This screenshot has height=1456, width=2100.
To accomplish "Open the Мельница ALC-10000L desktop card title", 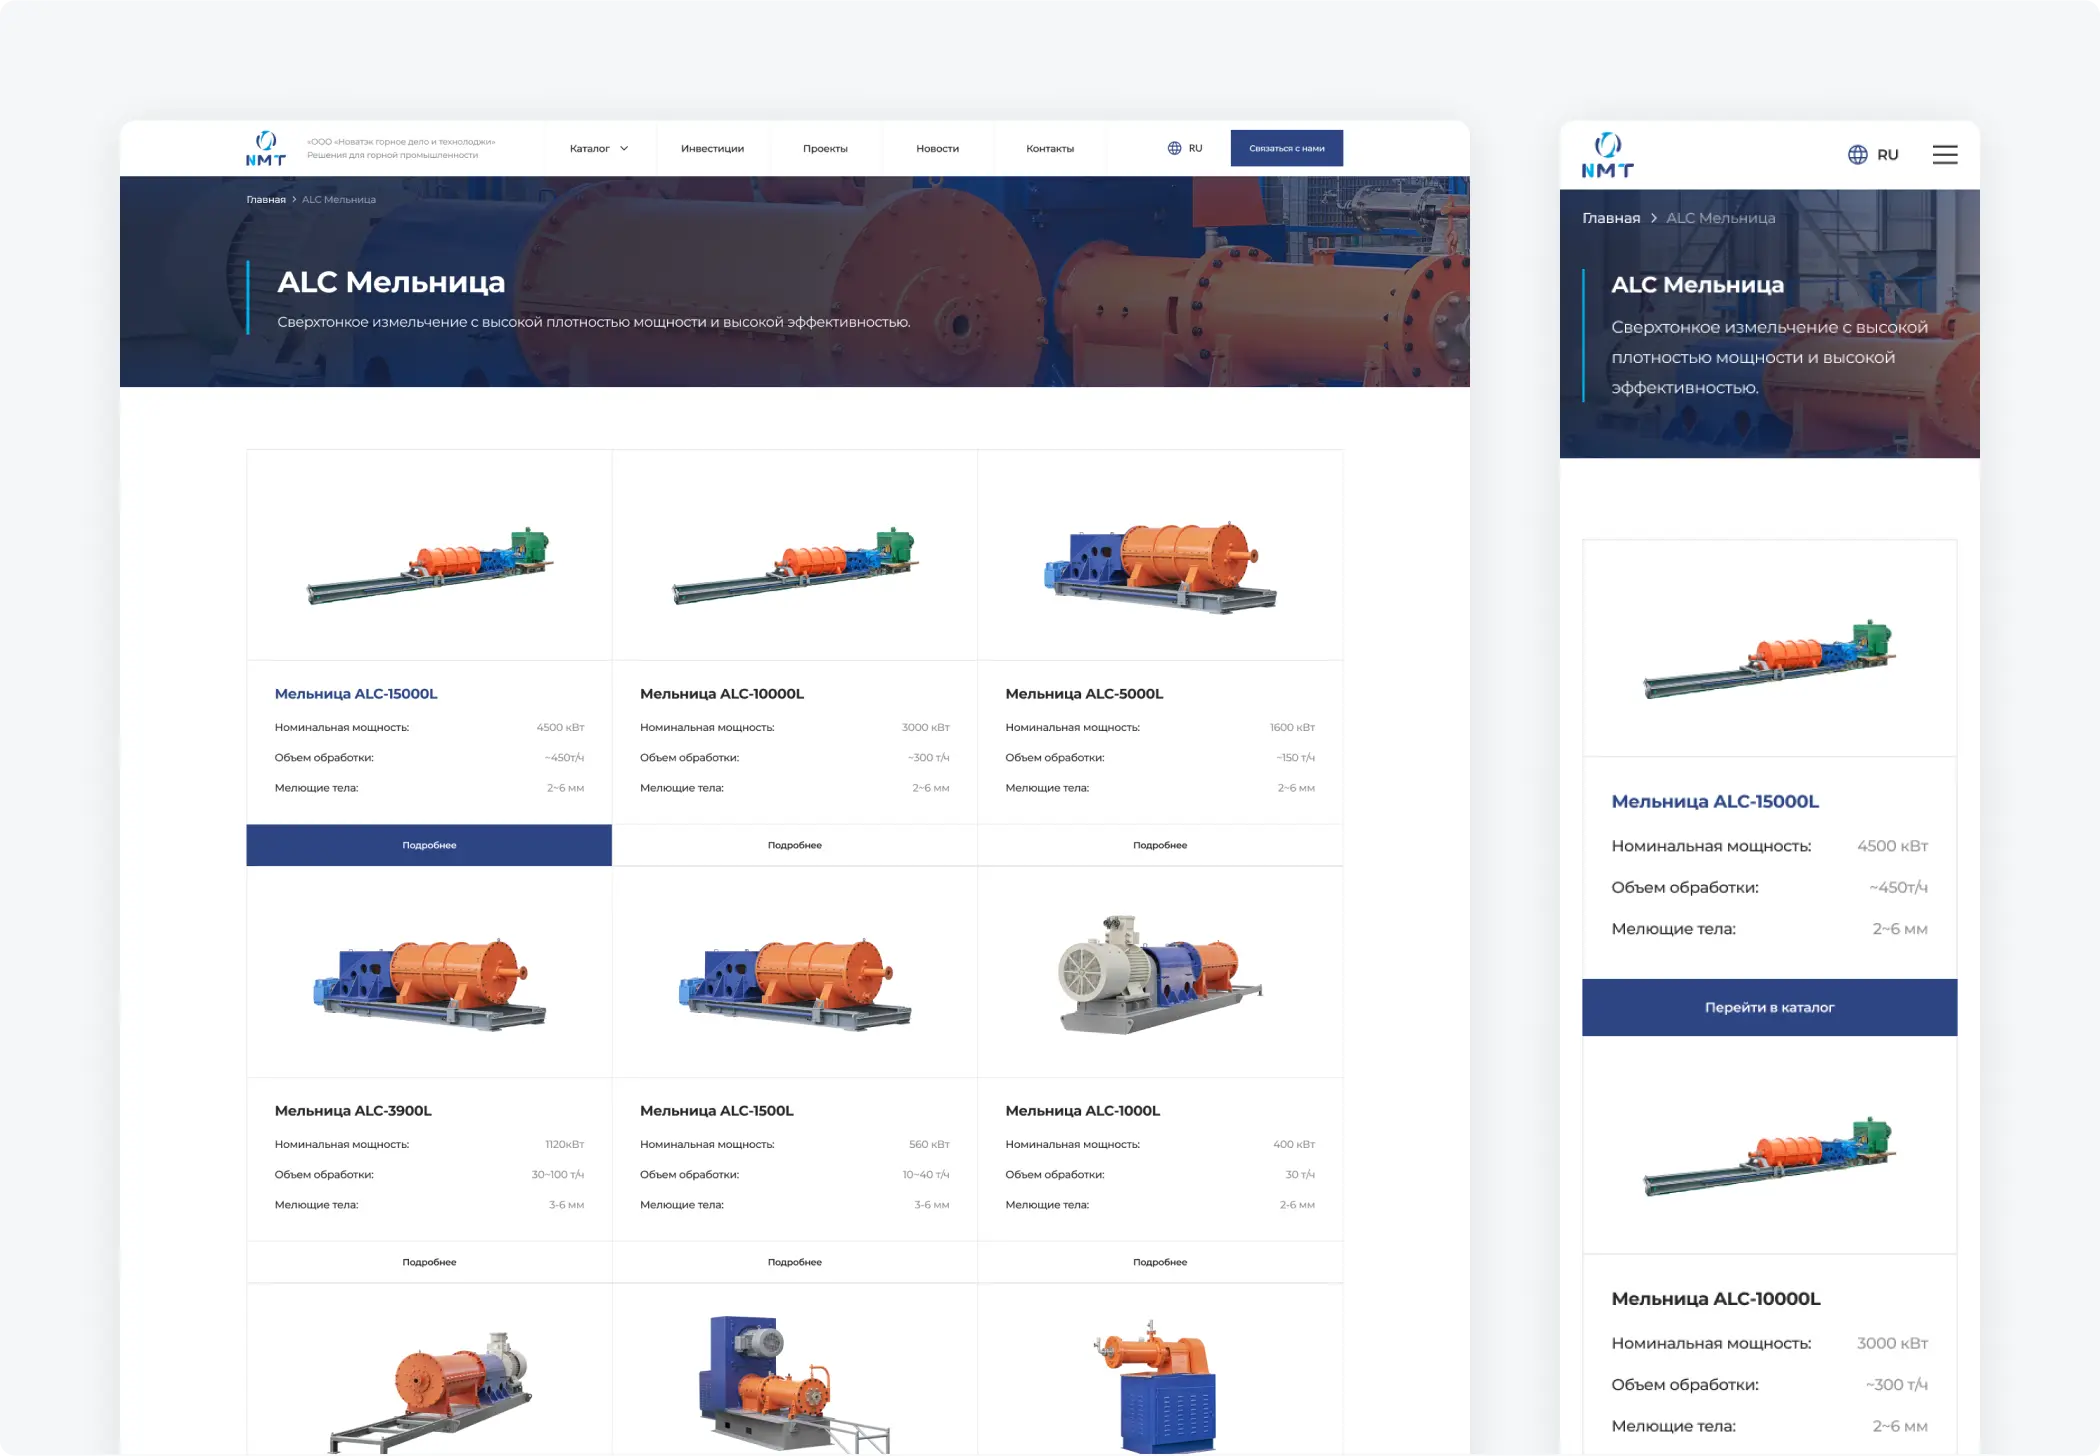I will click(x=721, y=694).
